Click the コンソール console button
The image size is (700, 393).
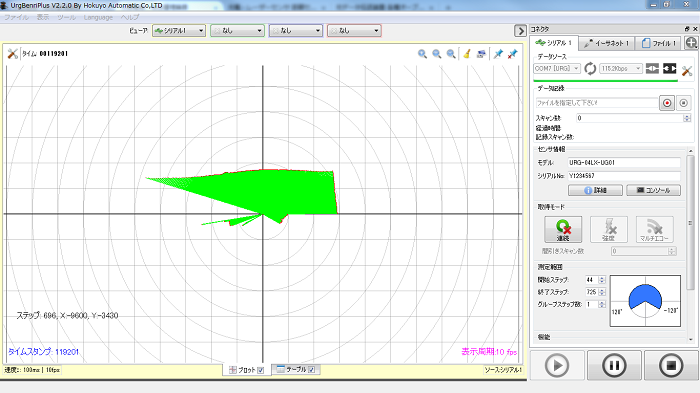pyautogui.click(x=654, y=190)
